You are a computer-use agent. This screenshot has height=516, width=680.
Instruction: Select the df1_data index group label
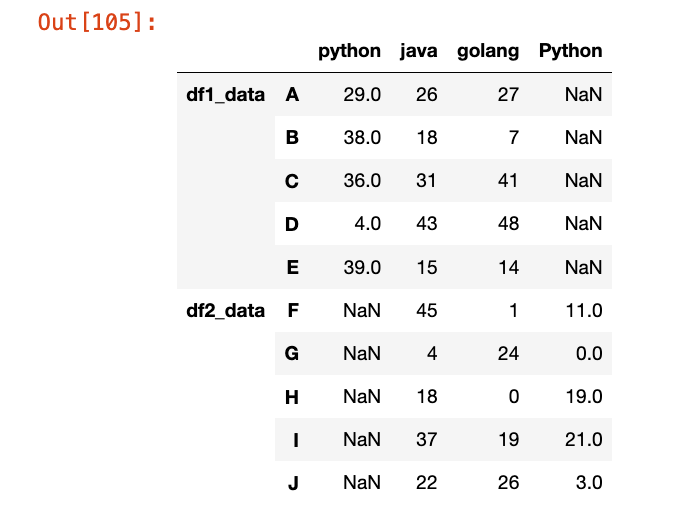click(x=226, y=95)
